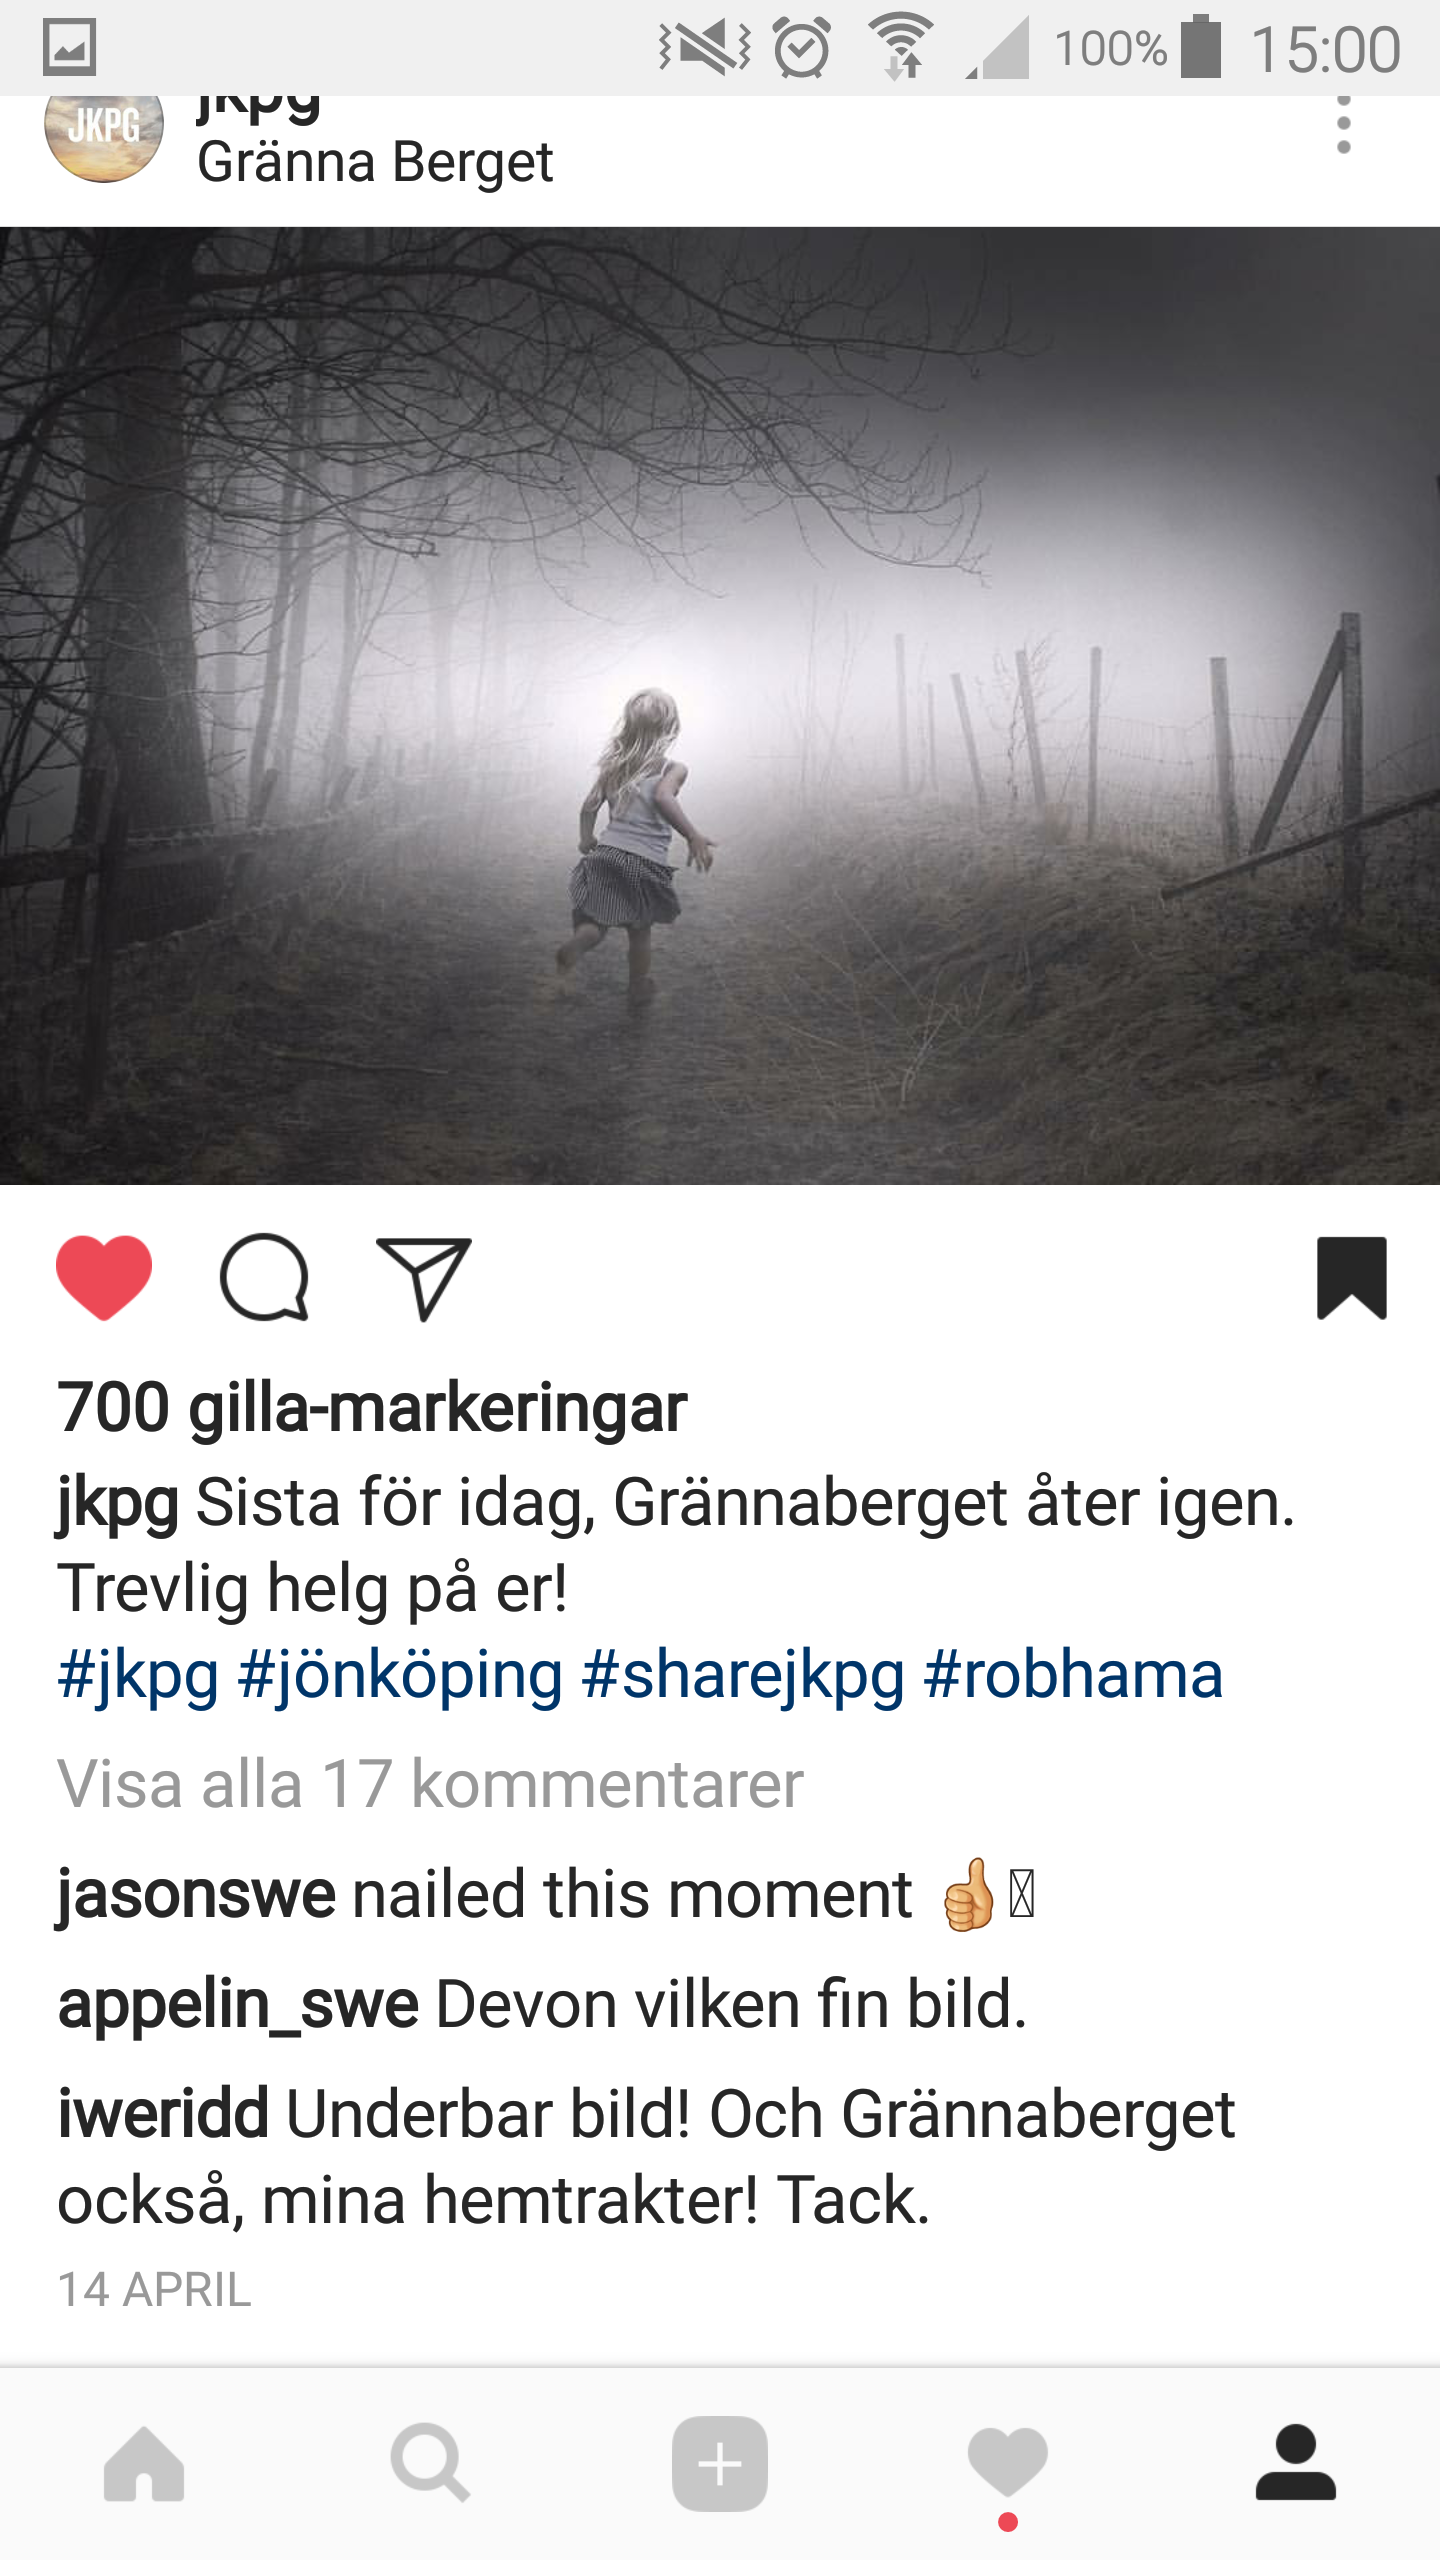Visit commenter jasonswe's profile
1440x2560 pixels.
click(196, 1895)
